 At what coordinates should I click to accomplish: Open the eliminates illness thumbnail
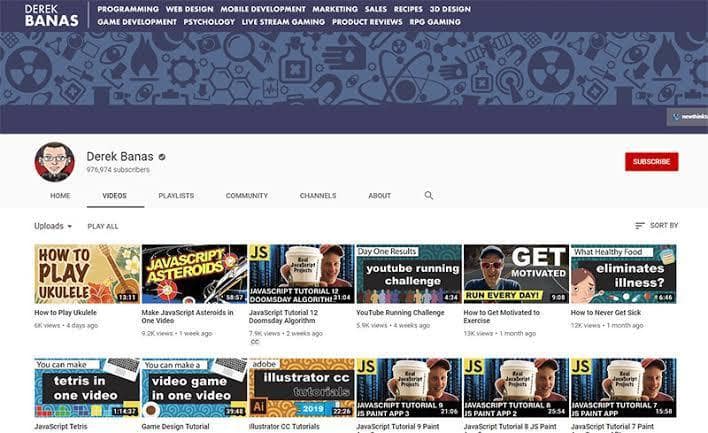624,274
